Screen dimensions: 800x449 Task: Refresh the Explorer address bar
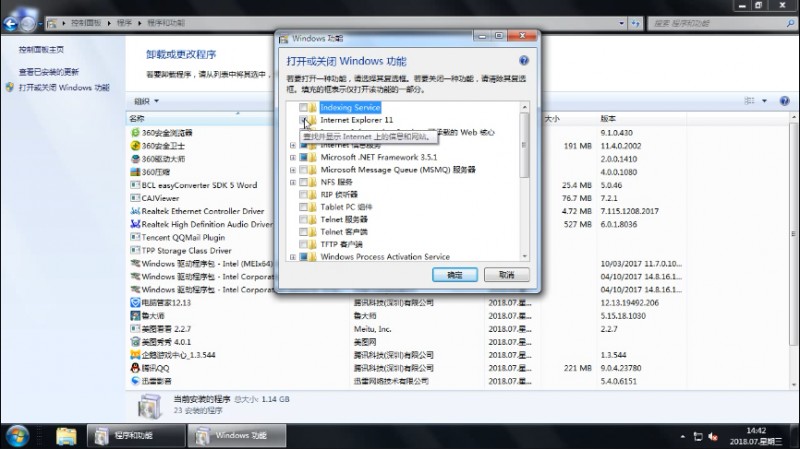(x=635, y=23)
